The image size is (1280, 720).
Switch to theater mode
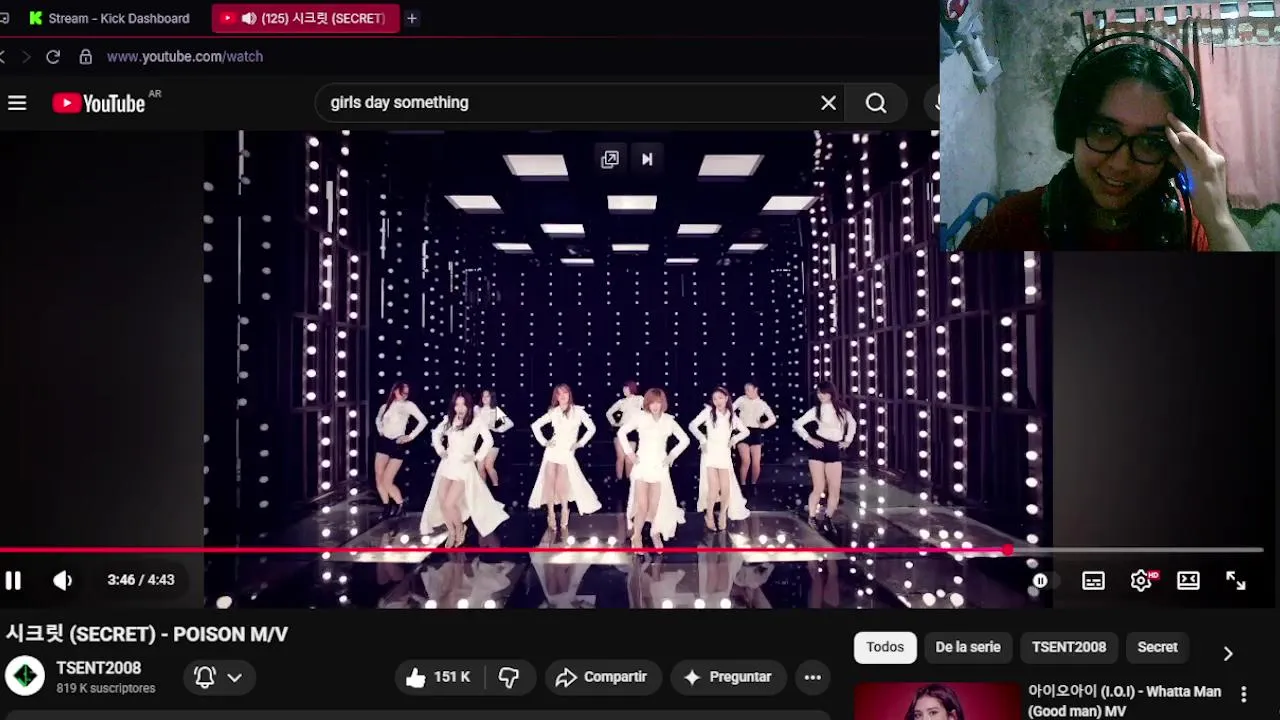point(1188,580)
